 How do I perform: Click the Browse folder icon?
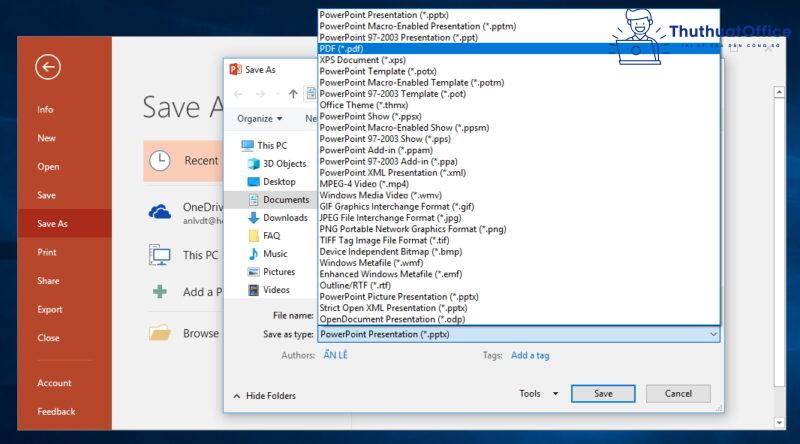click(x=160, y=333)
